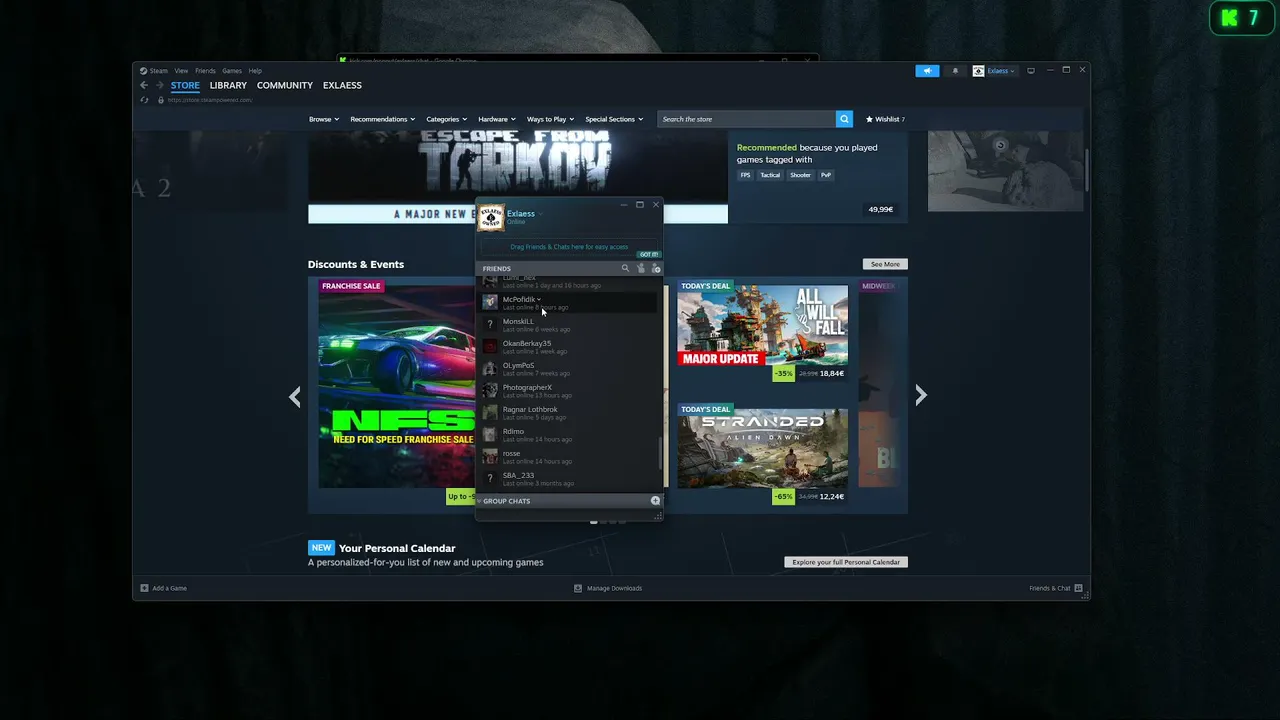The width and height of the screenshot is (1280, 720).
Task: Click the forward arrow in Steam navigation
Action: [159, 85]
